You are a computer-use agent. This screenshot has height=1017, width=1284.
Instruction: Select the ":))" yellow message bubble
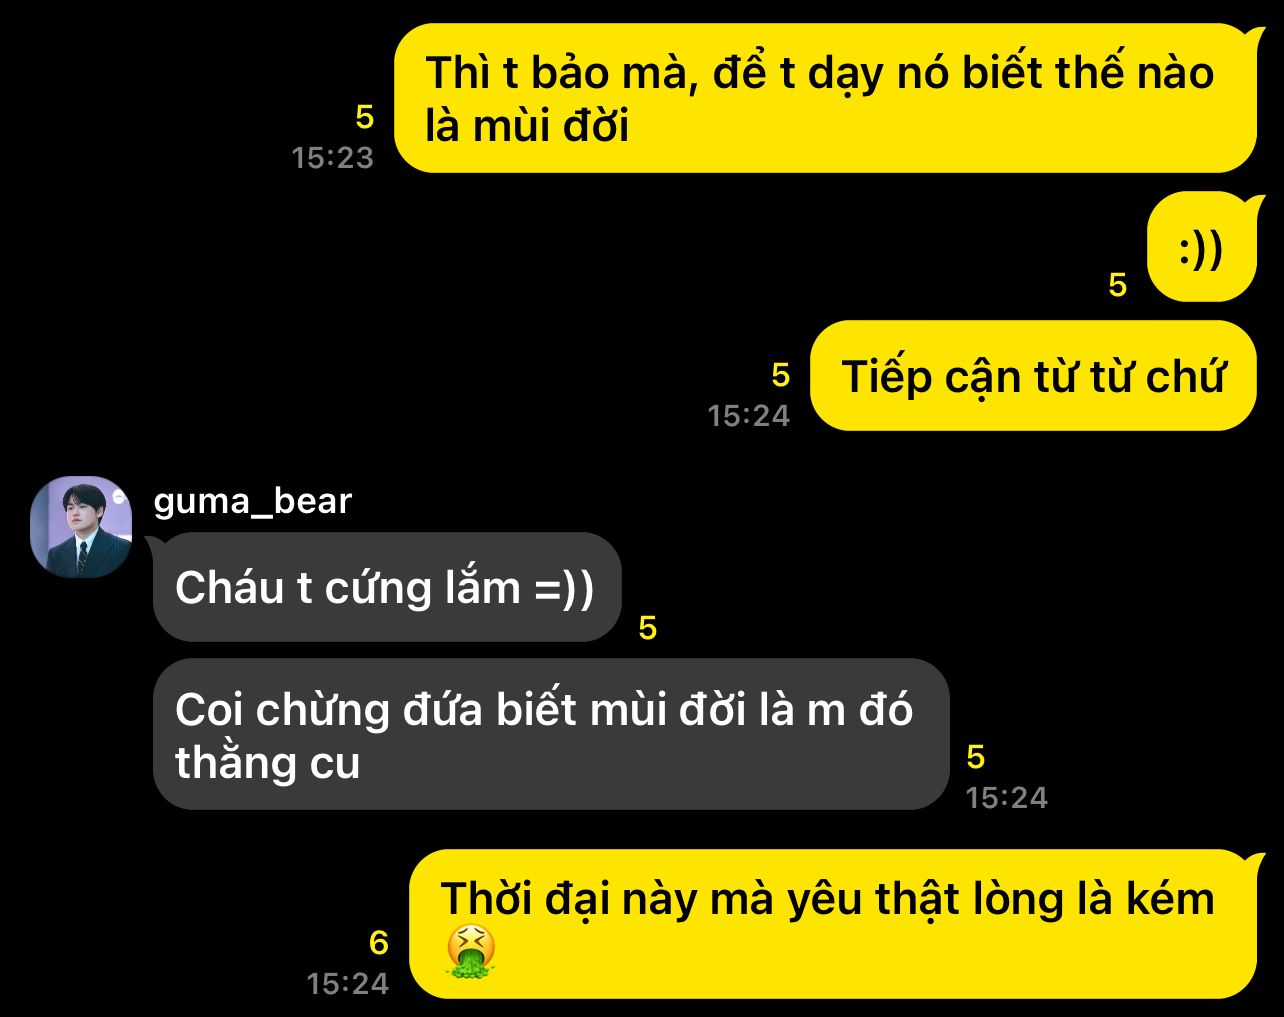click(x=1201, y=247)
